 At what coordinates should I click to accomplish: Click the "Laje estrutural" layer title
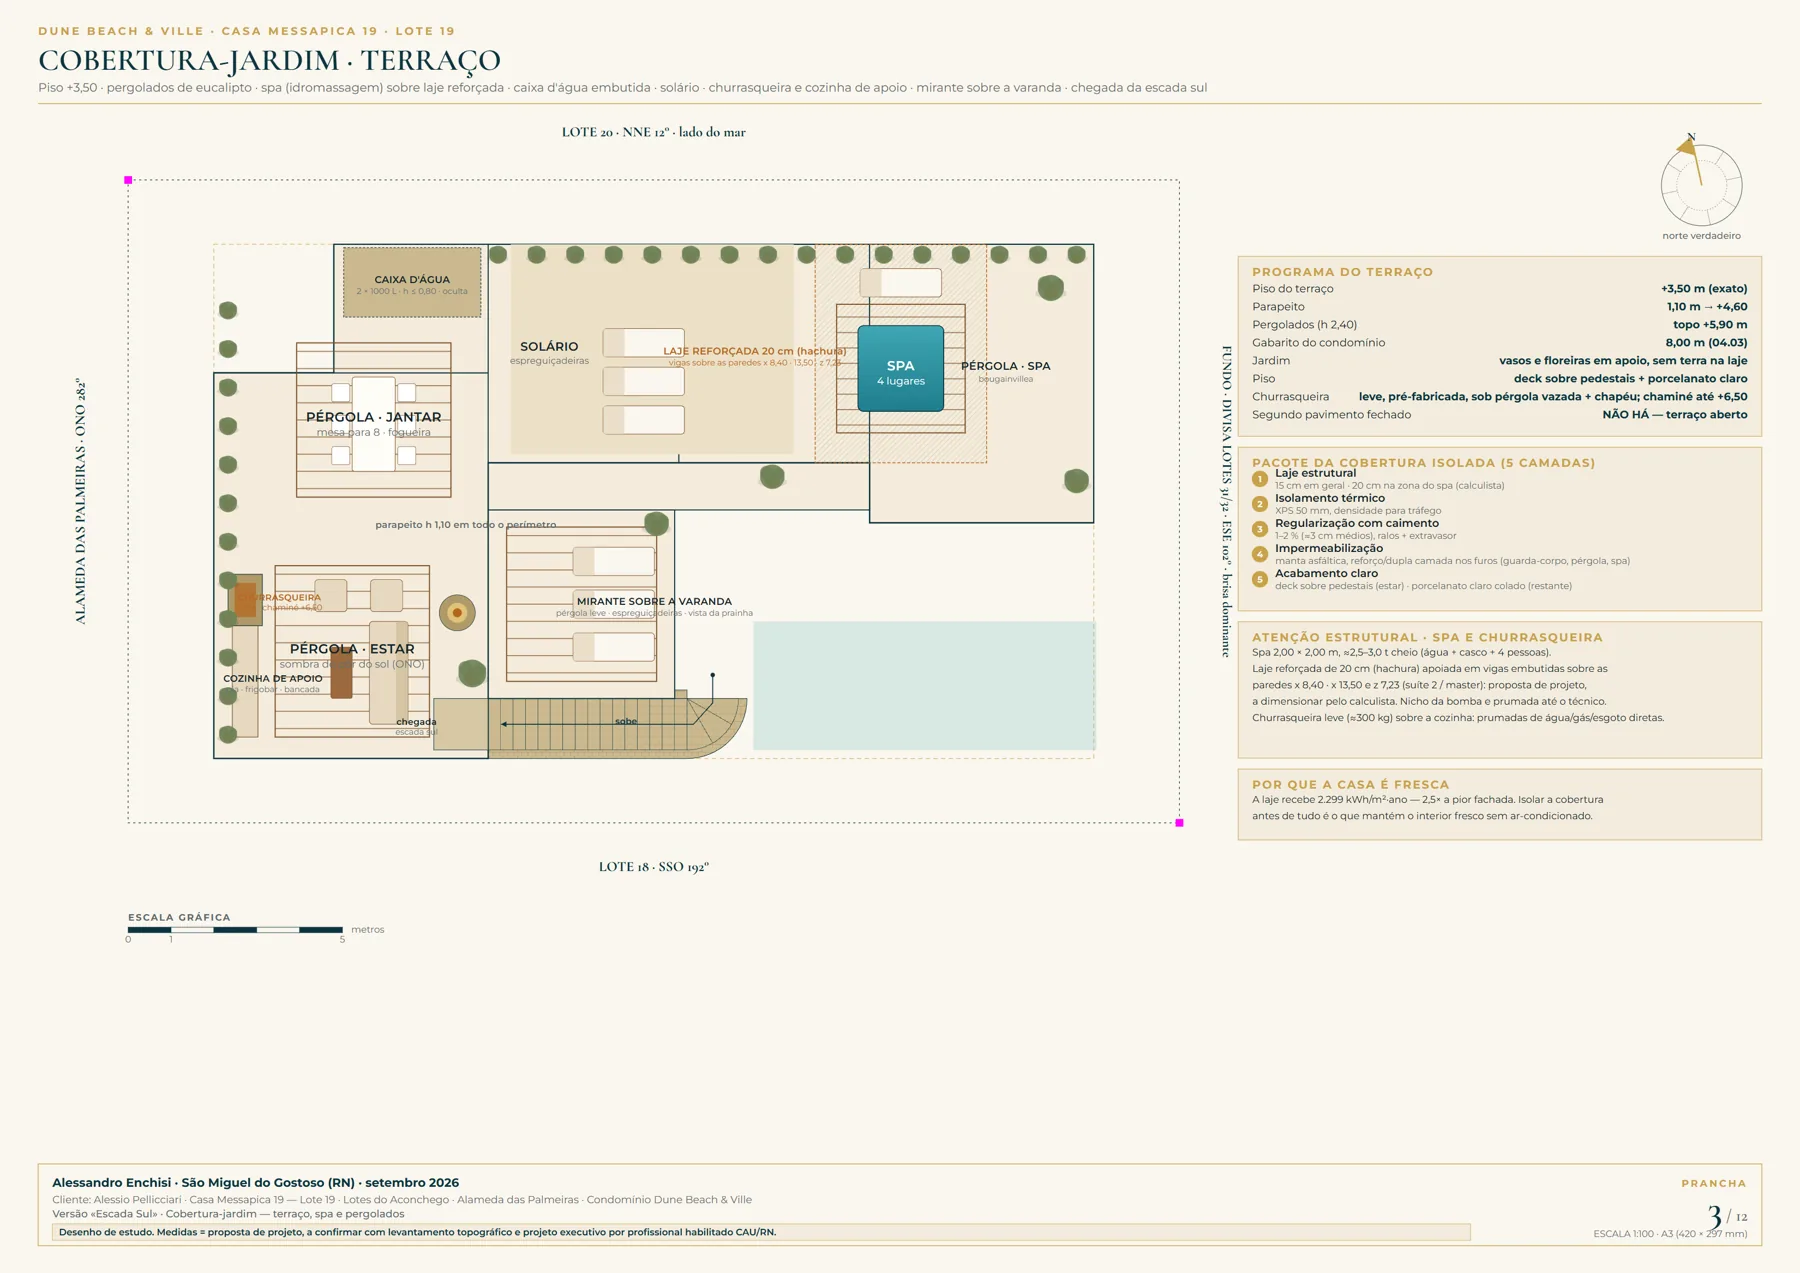coord(1315,473)
